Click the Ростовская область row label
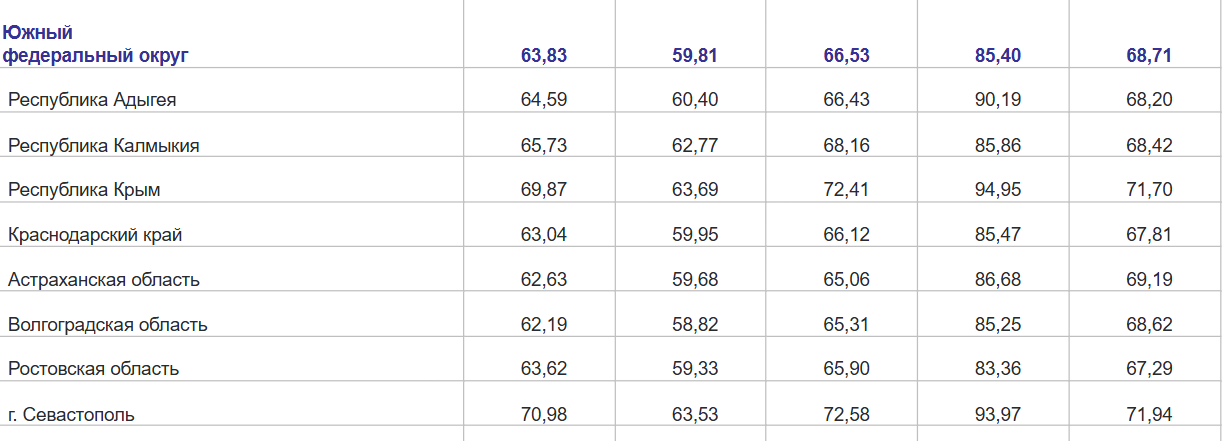This screenshot has width=1232, height=441. pos(94,369)
